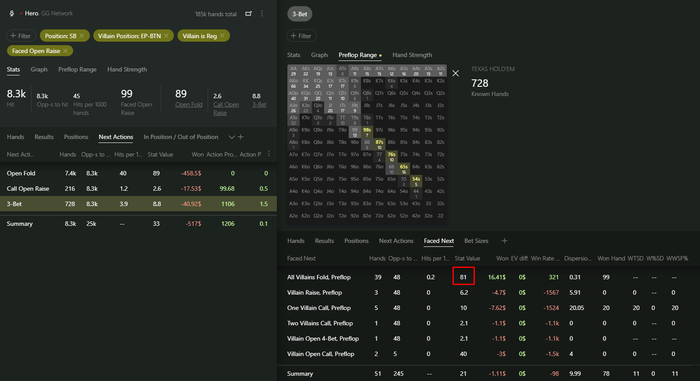
Task: Open the Results tab in the 3-Bet table
Action: (325, 241)
